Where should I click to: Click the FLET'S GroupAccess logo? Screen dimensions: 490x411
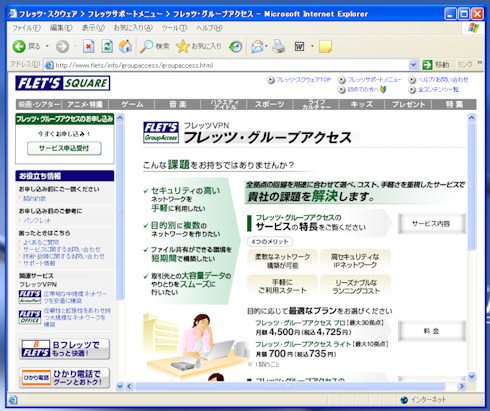coord(161,132)
